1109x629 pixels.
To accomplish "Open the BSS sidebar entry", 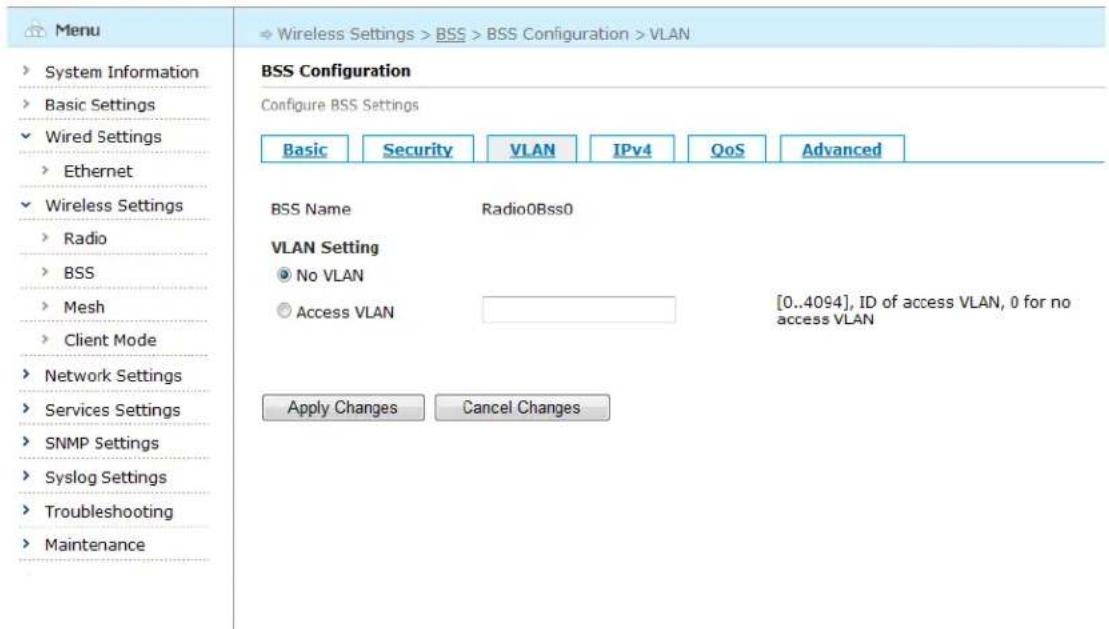I will click(x=79, y=272).
